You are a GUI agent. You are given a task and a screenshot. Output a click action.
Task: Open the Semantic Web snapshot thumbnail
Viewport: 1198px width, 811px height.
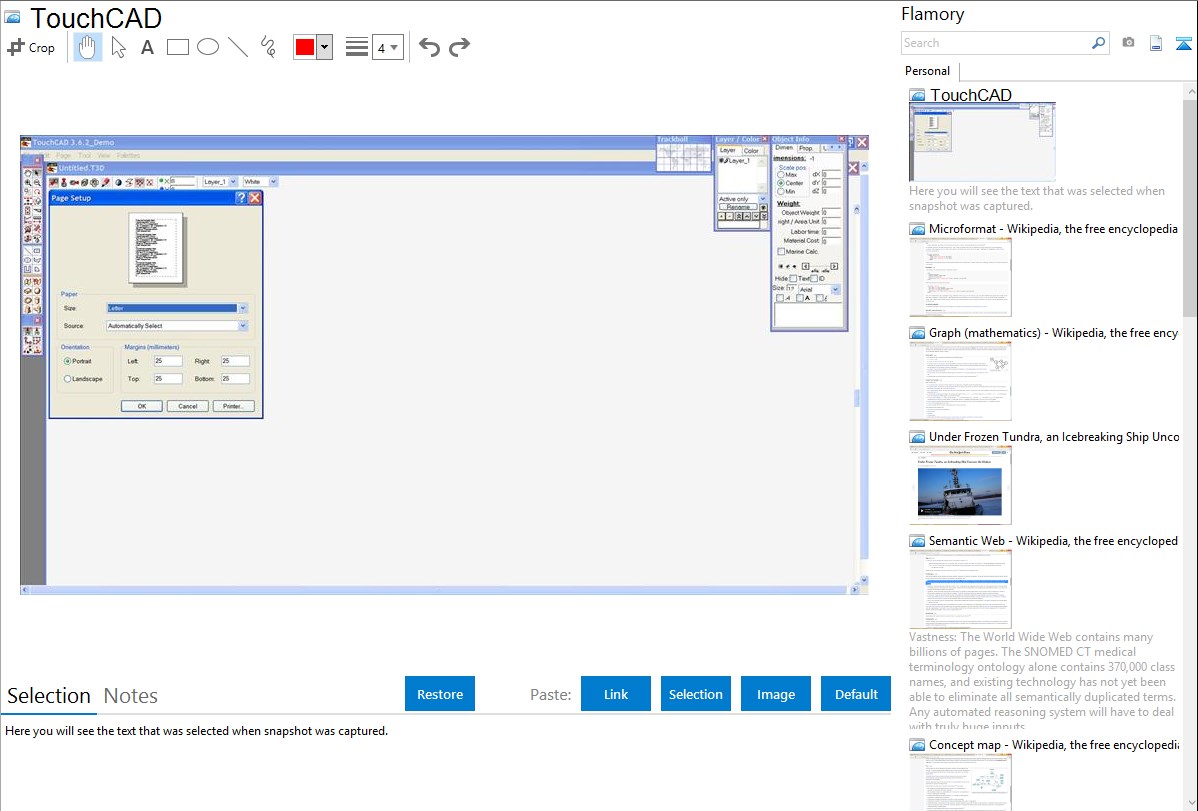point(960,589)
